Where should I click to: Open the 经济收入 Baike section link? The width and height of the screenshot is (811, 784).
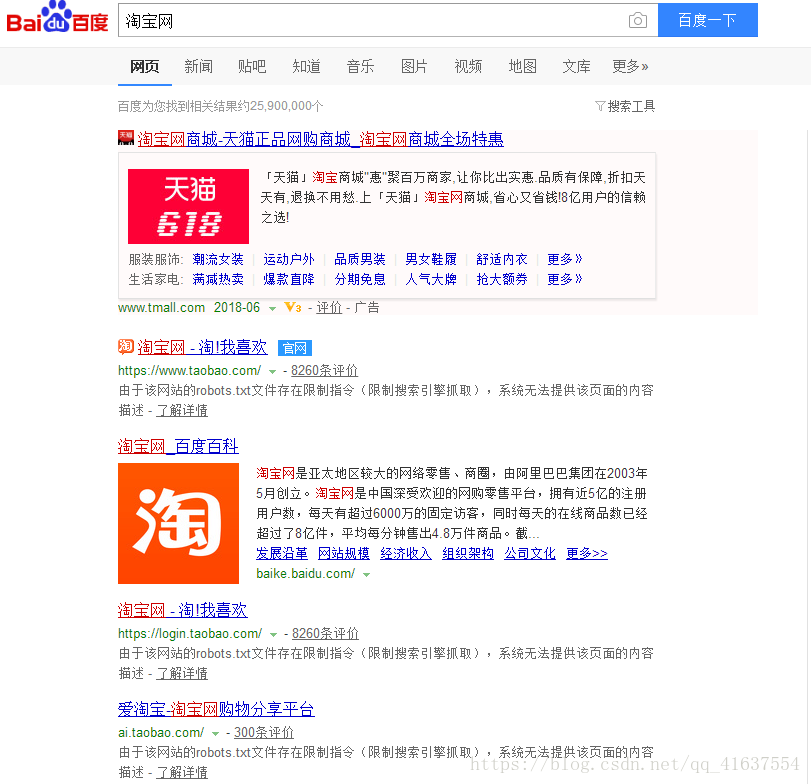406,553
